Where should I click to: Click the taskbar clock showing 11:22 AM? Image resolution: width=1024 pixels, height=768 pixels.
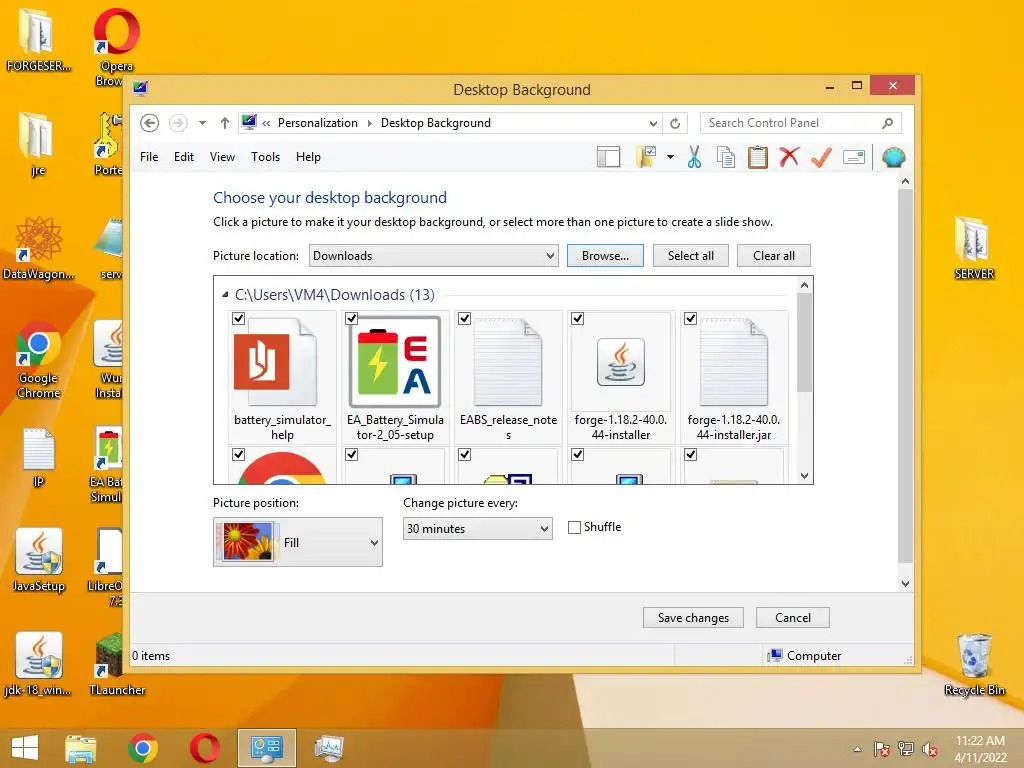coord(980,749)
